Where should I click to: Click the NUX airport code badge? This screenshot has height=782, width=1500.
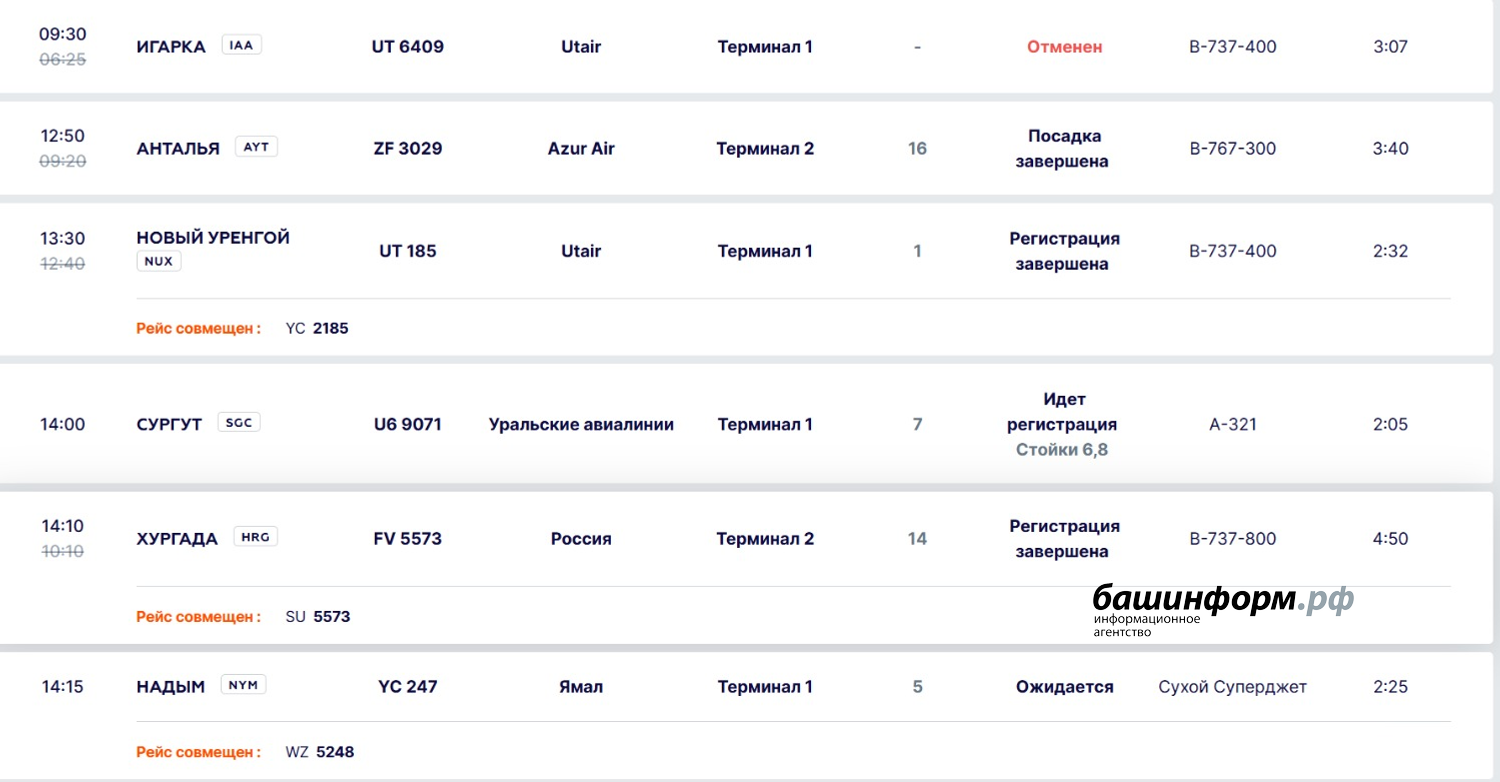coord(159,262)
